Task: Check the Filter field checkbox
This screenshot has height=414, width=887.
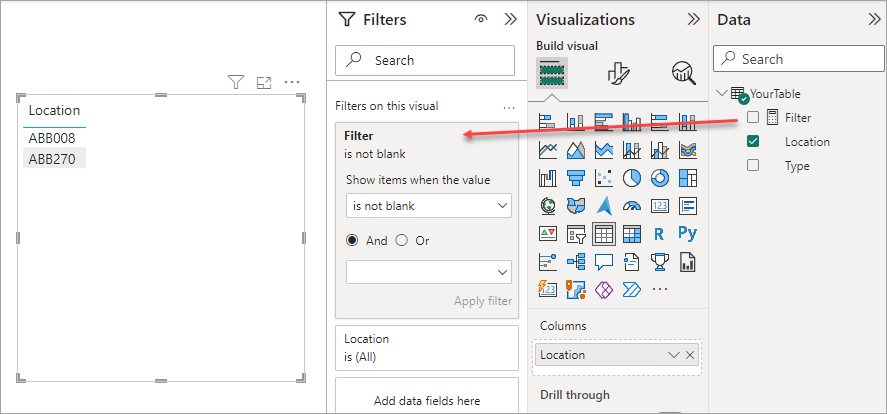Action: pos(752,117)
